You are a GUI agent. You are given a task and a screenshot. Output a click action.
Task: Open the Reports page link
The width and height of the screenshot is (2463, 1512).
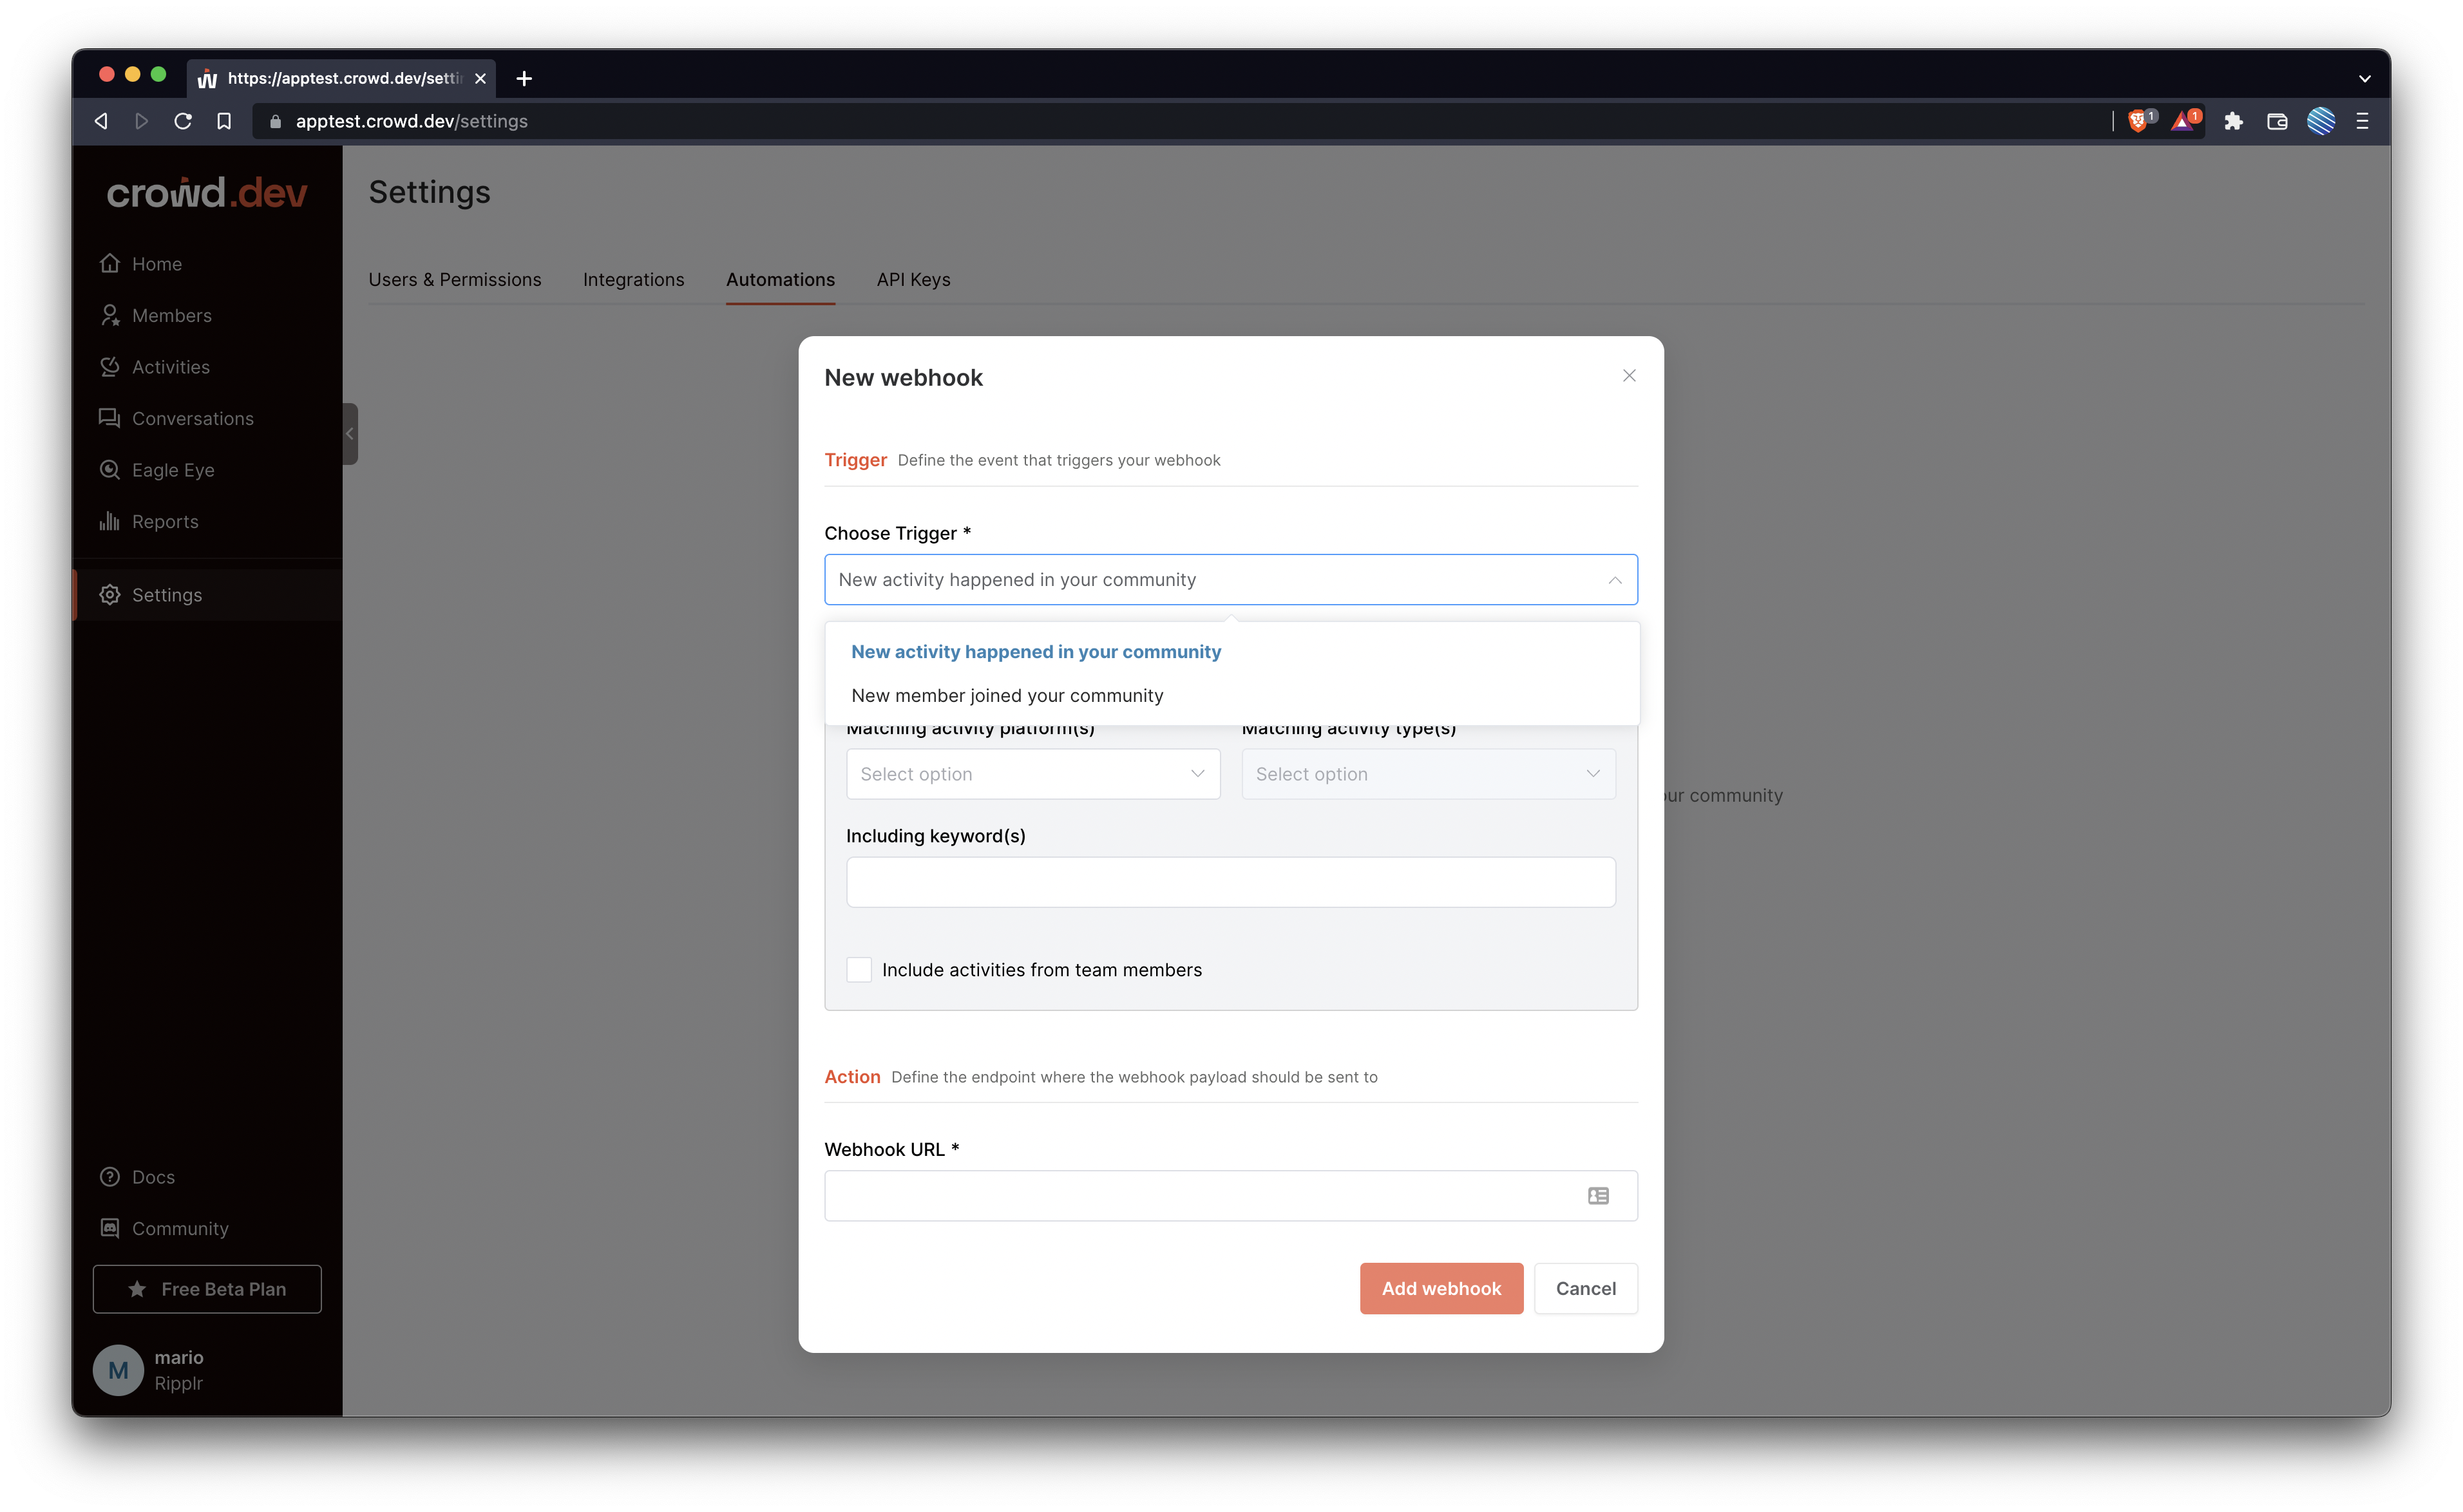(x=165, y=521)
